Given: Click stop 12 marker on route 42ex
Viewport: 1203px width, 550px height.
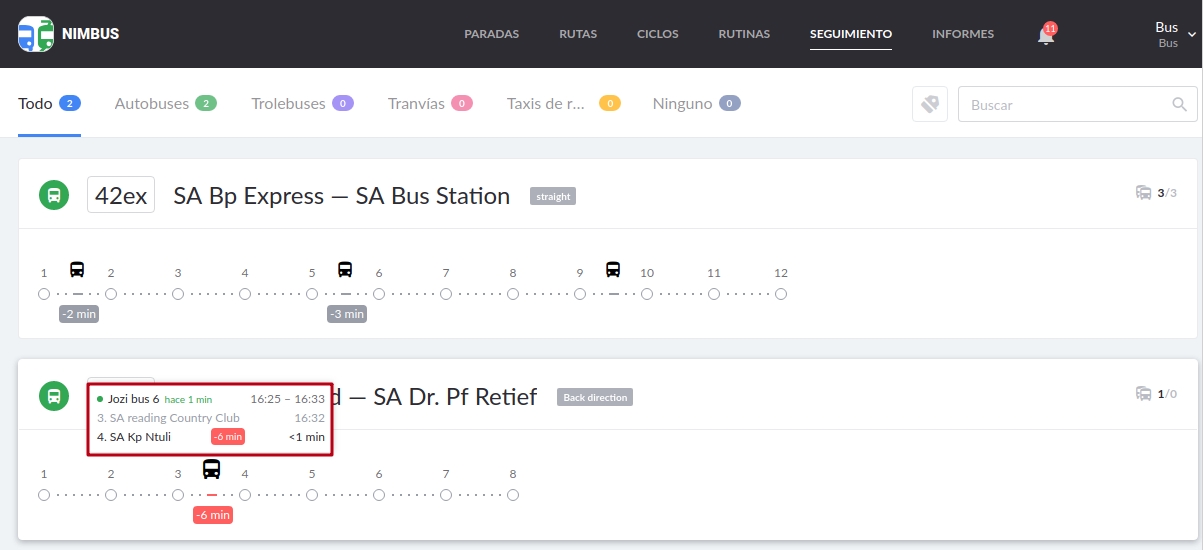Looking at the screenshot, I should coord(781,294).
